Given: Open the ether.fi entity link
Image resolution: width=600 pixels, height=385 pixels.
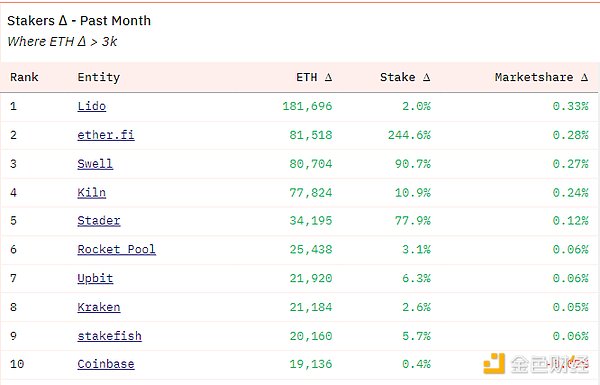Looking at the screenshot, I should 106,135.
